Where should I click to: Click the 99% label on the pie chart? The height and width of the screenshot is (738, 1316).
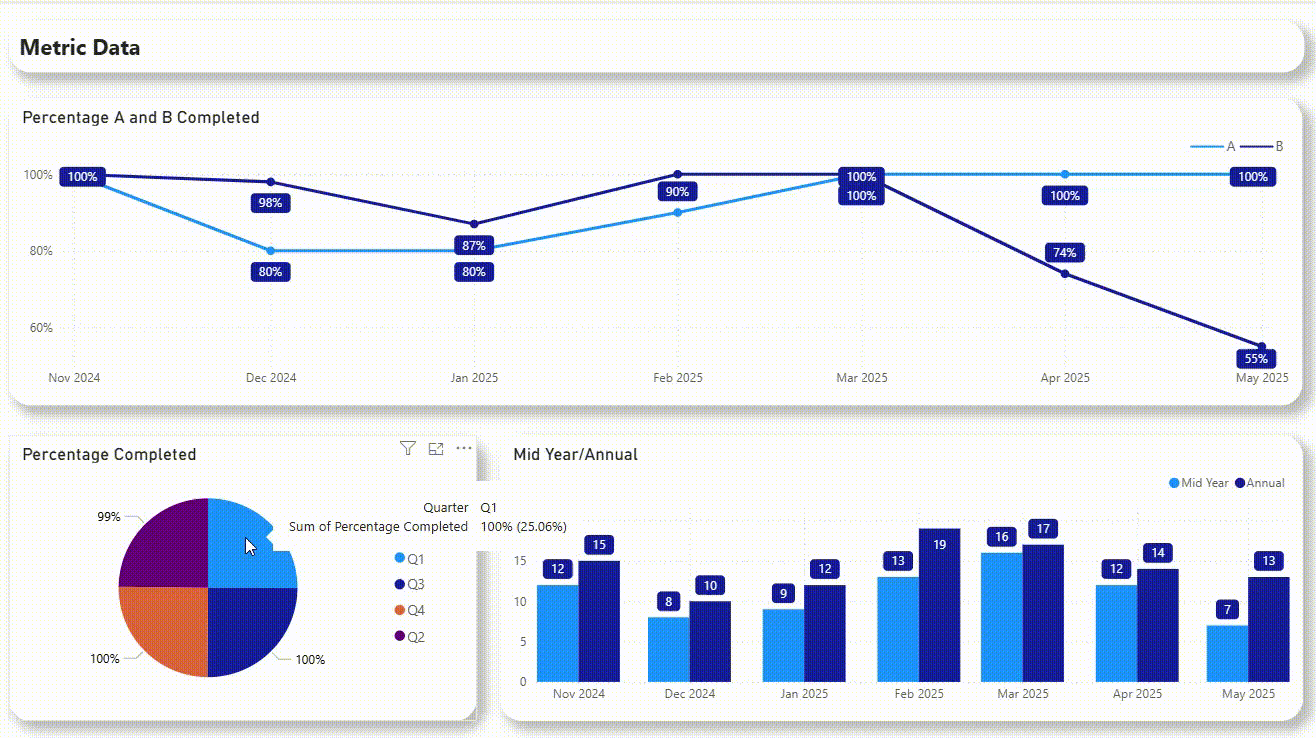[109, 517]
